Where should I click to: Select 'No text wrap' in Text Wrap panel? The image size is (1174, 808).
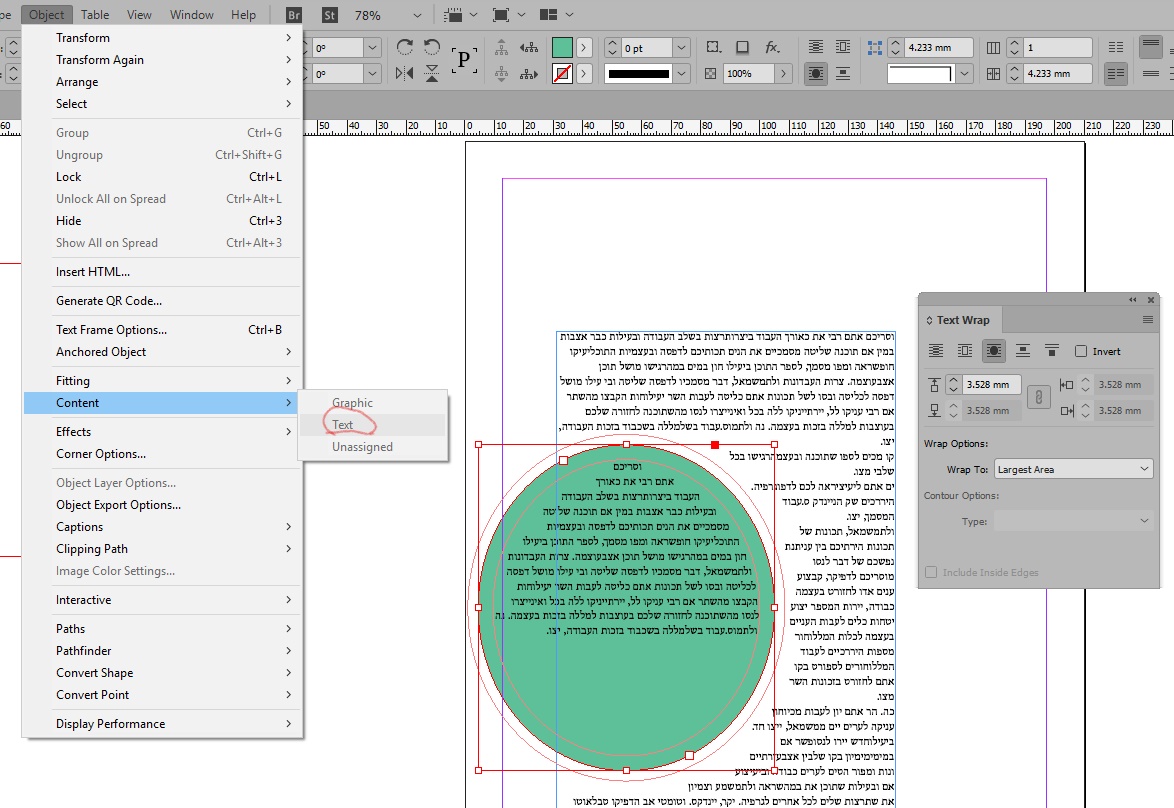point(936,351)
